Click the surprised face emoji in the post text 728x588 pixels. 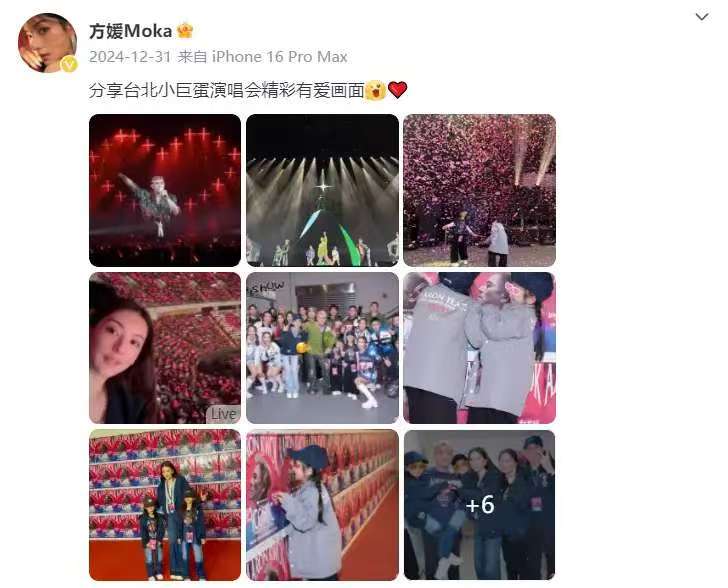375,90
